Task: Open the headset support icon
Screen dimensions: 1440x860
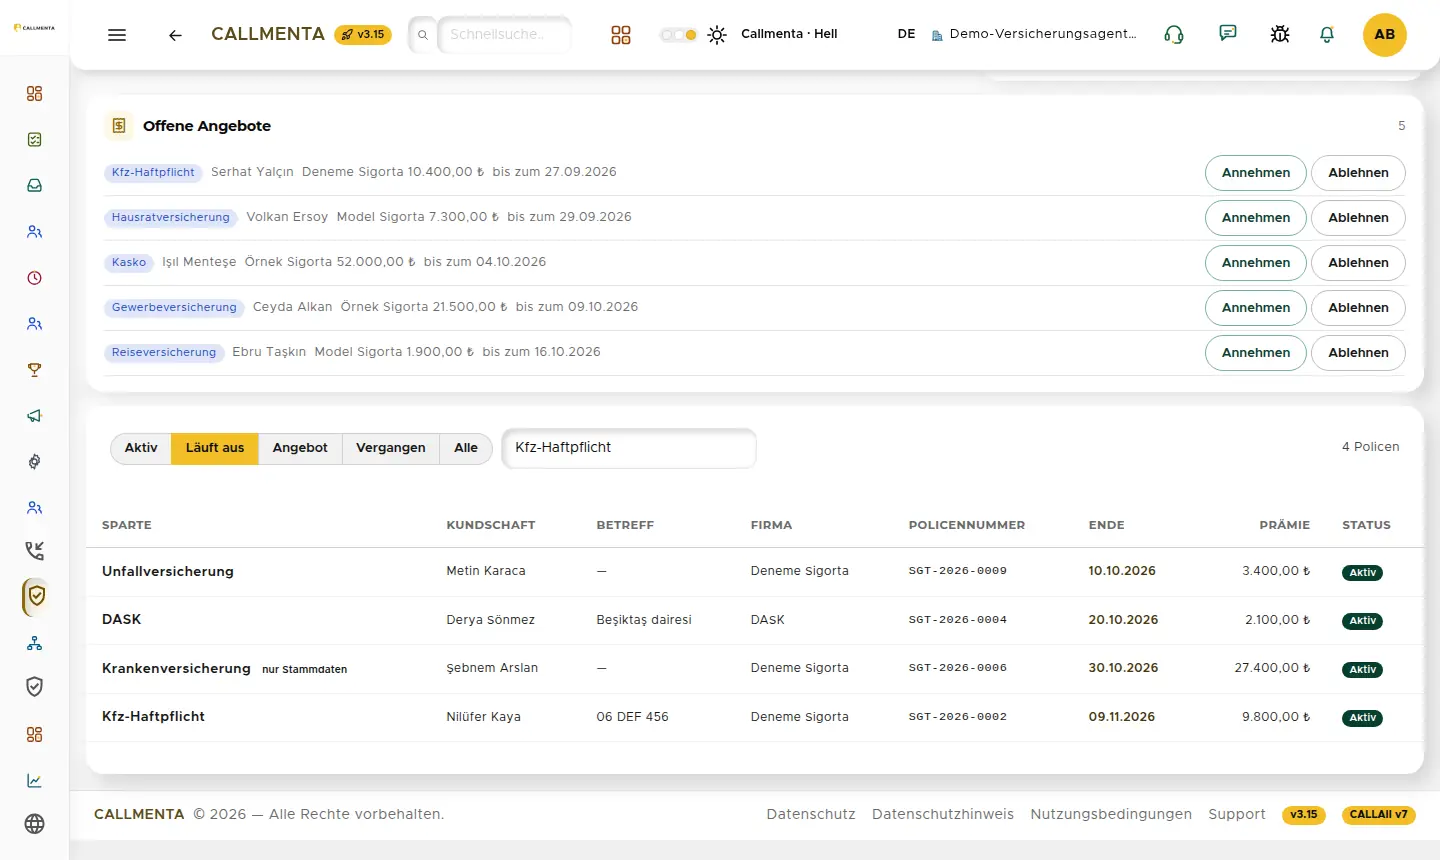Action: point(1174,35)
